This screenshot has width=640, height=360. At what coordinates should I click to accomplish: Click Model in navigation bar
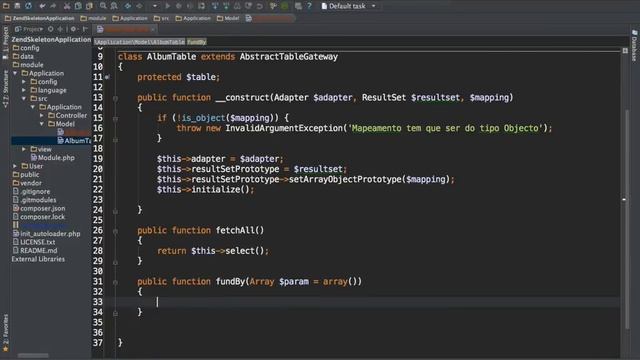click(228, 18)
